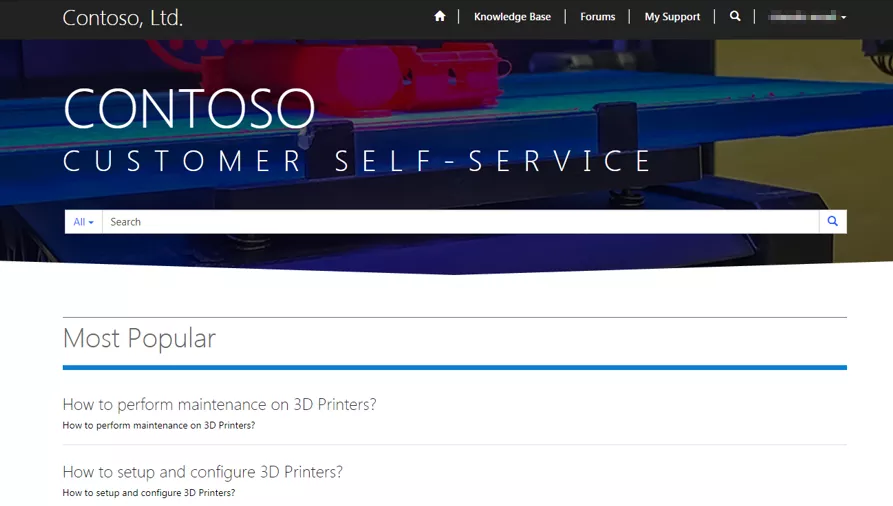893x506 pixels.
Task: Focus the Search text field
Action: click(460, 222)
